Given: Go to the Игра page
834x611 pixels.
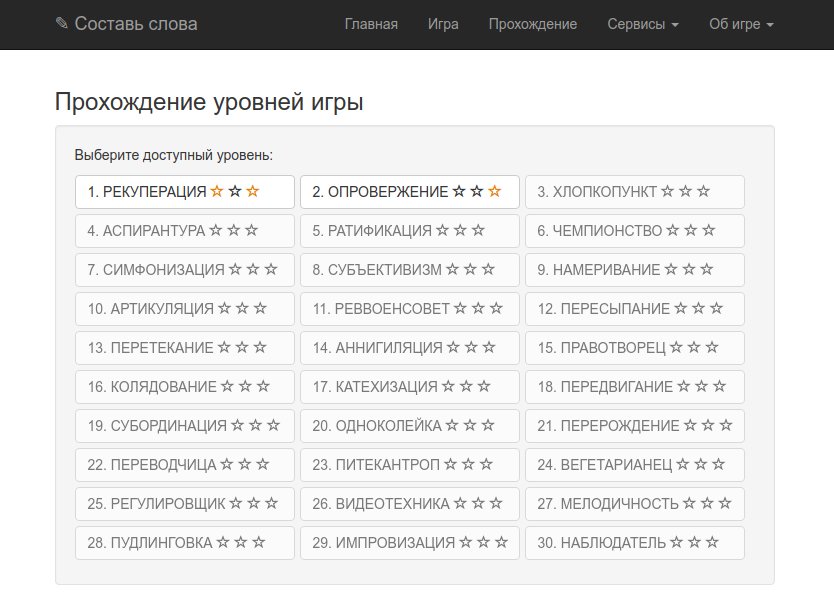Looking at the screenshot, I should pyautogui.click(x=443, y=24).
